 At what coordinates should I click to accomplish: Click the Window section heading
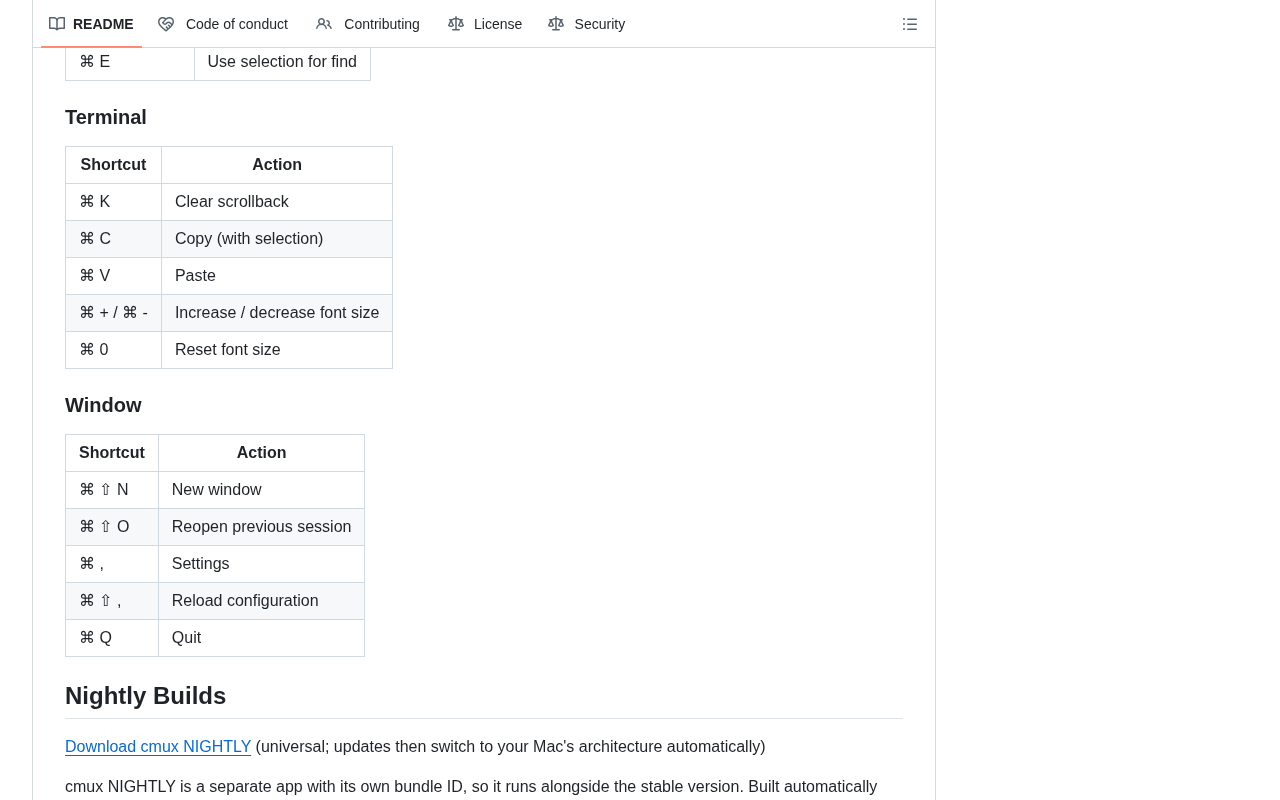tap(103, 405)
